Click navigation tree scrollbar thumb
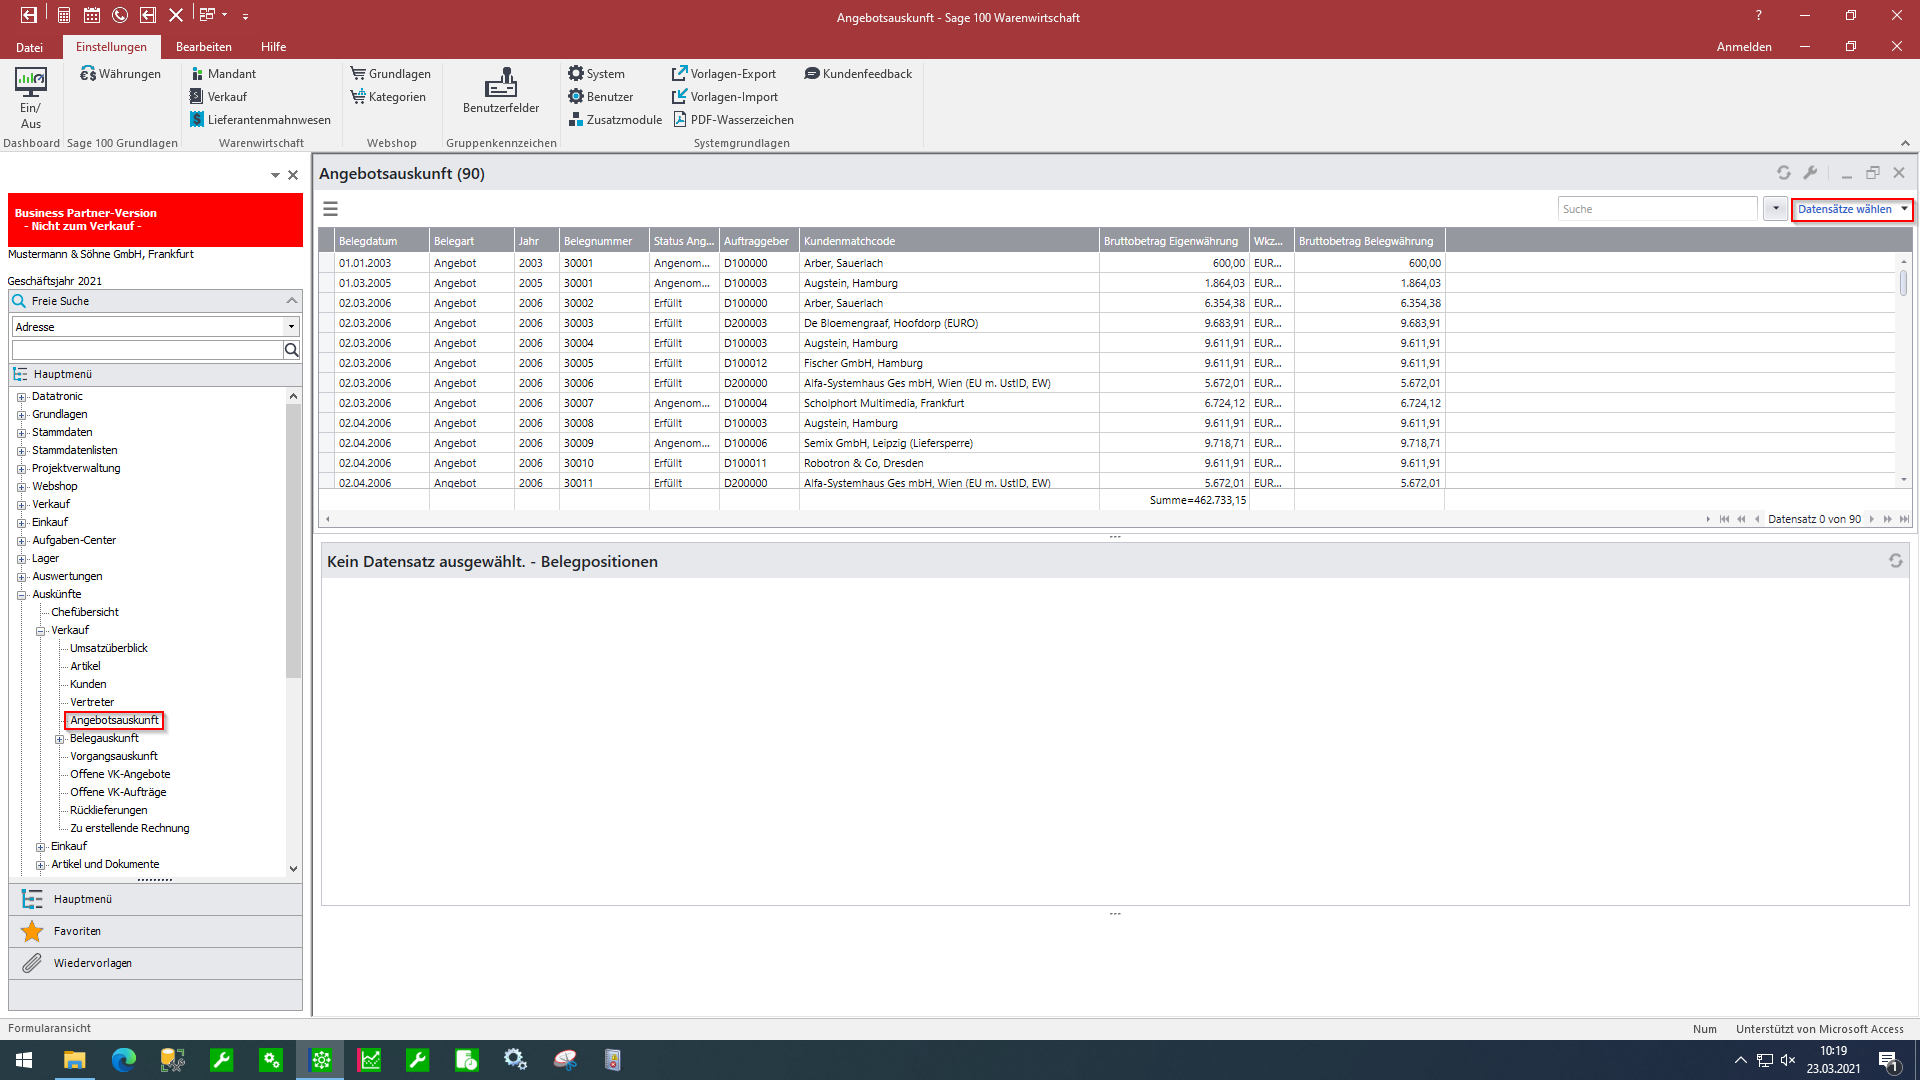The image size is (1920, 1080). click(x=293, y=540)
